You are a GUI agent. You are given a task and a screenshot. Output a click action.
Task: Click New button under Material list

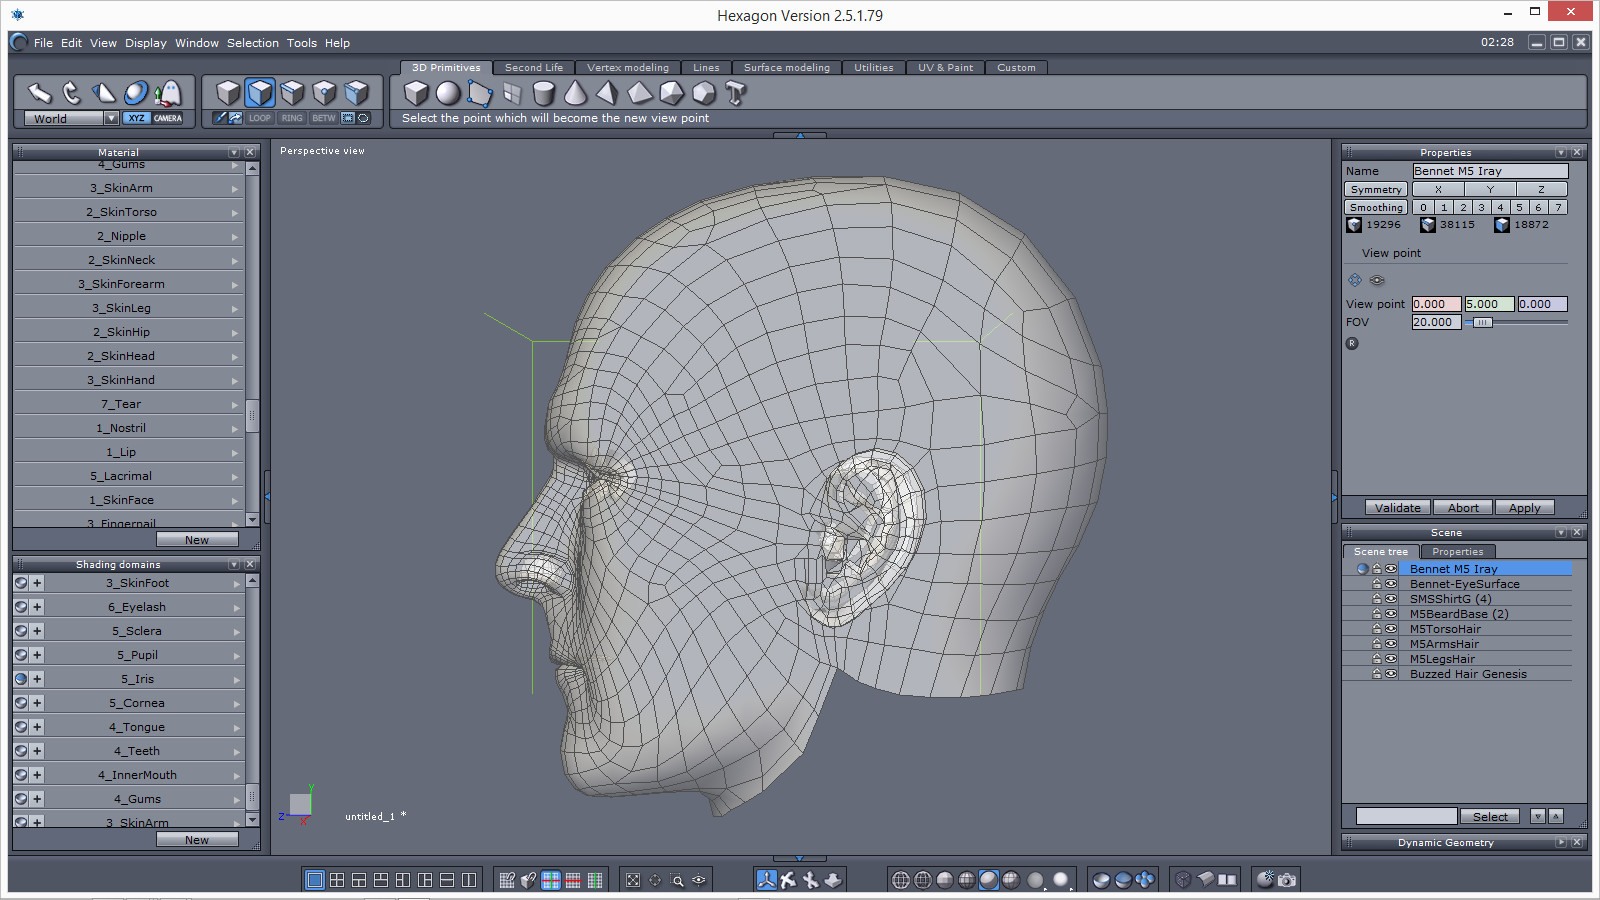[x=197, y=540]
